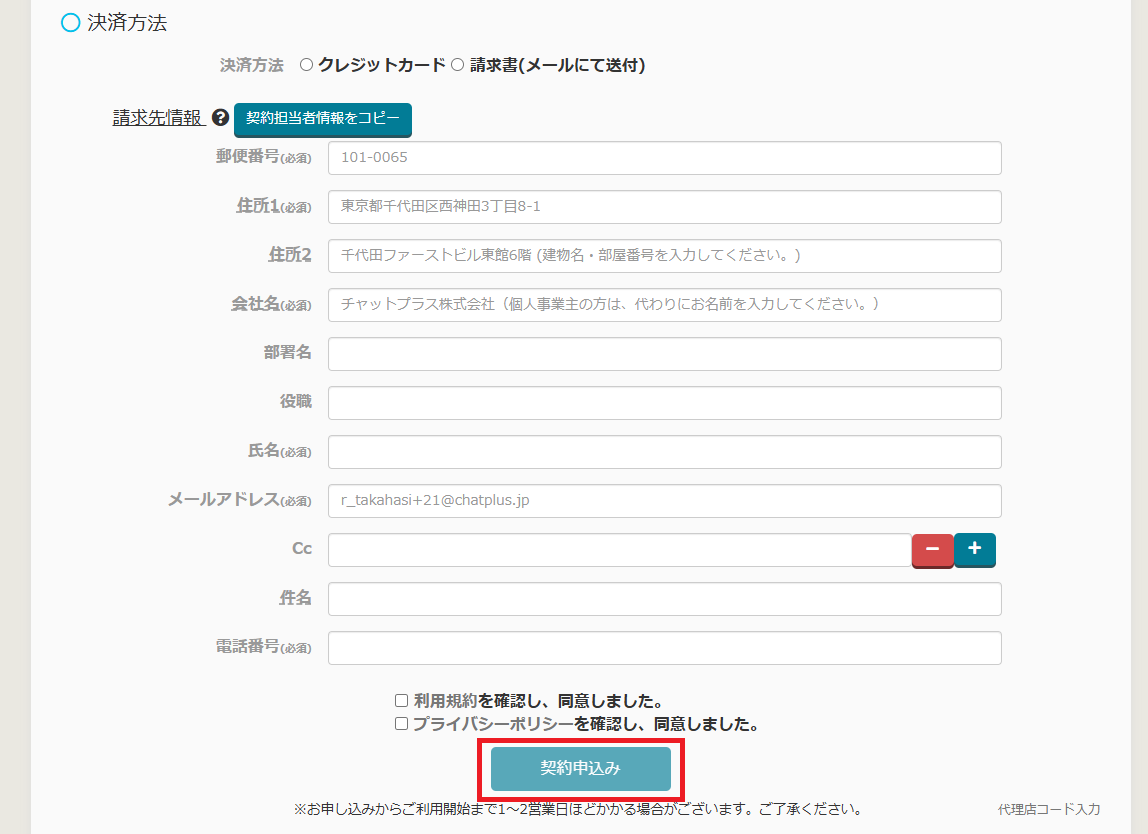Focus the 会社名 input field
The image size is (1148, 834).
pyautogui.click(x=664, y=305)
